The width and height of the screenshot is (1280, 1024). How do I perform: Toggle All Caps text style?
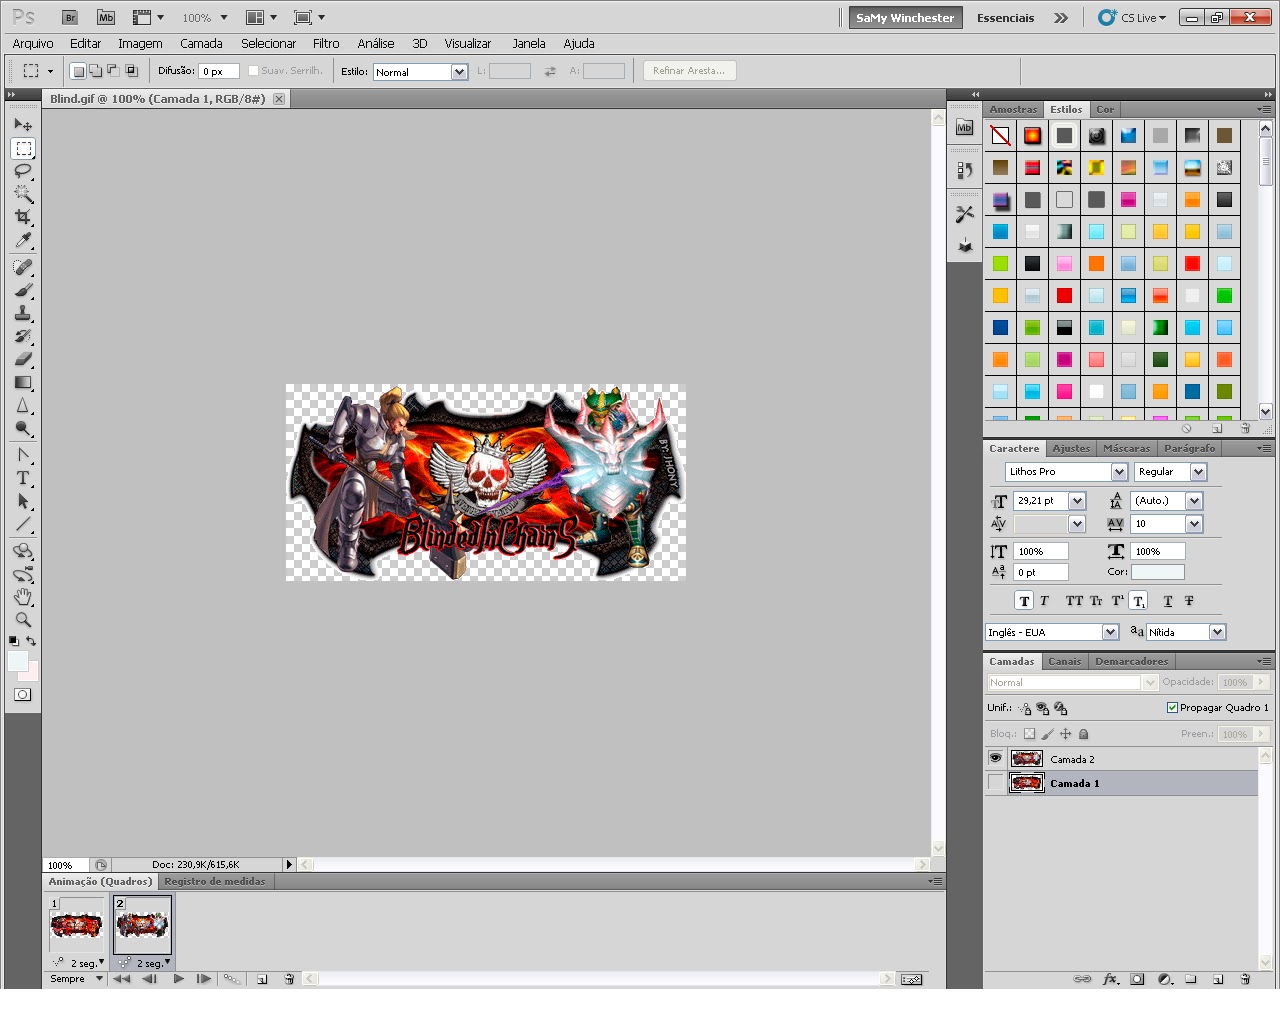1074,601
